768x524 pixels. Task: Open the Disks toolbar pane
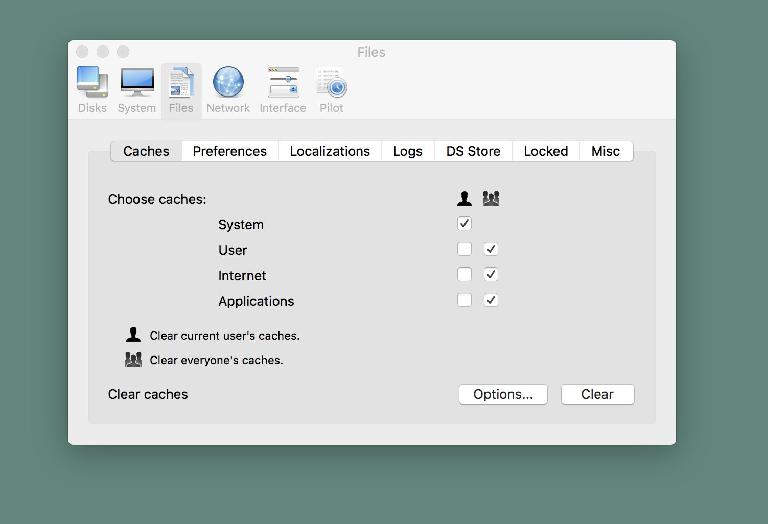92,90
